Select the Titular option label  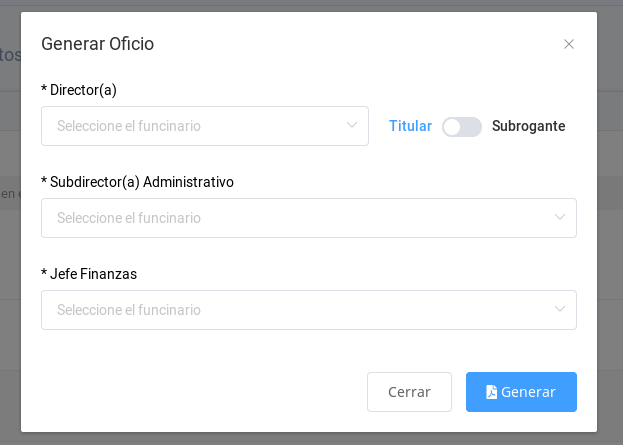[x=410, y=126]
